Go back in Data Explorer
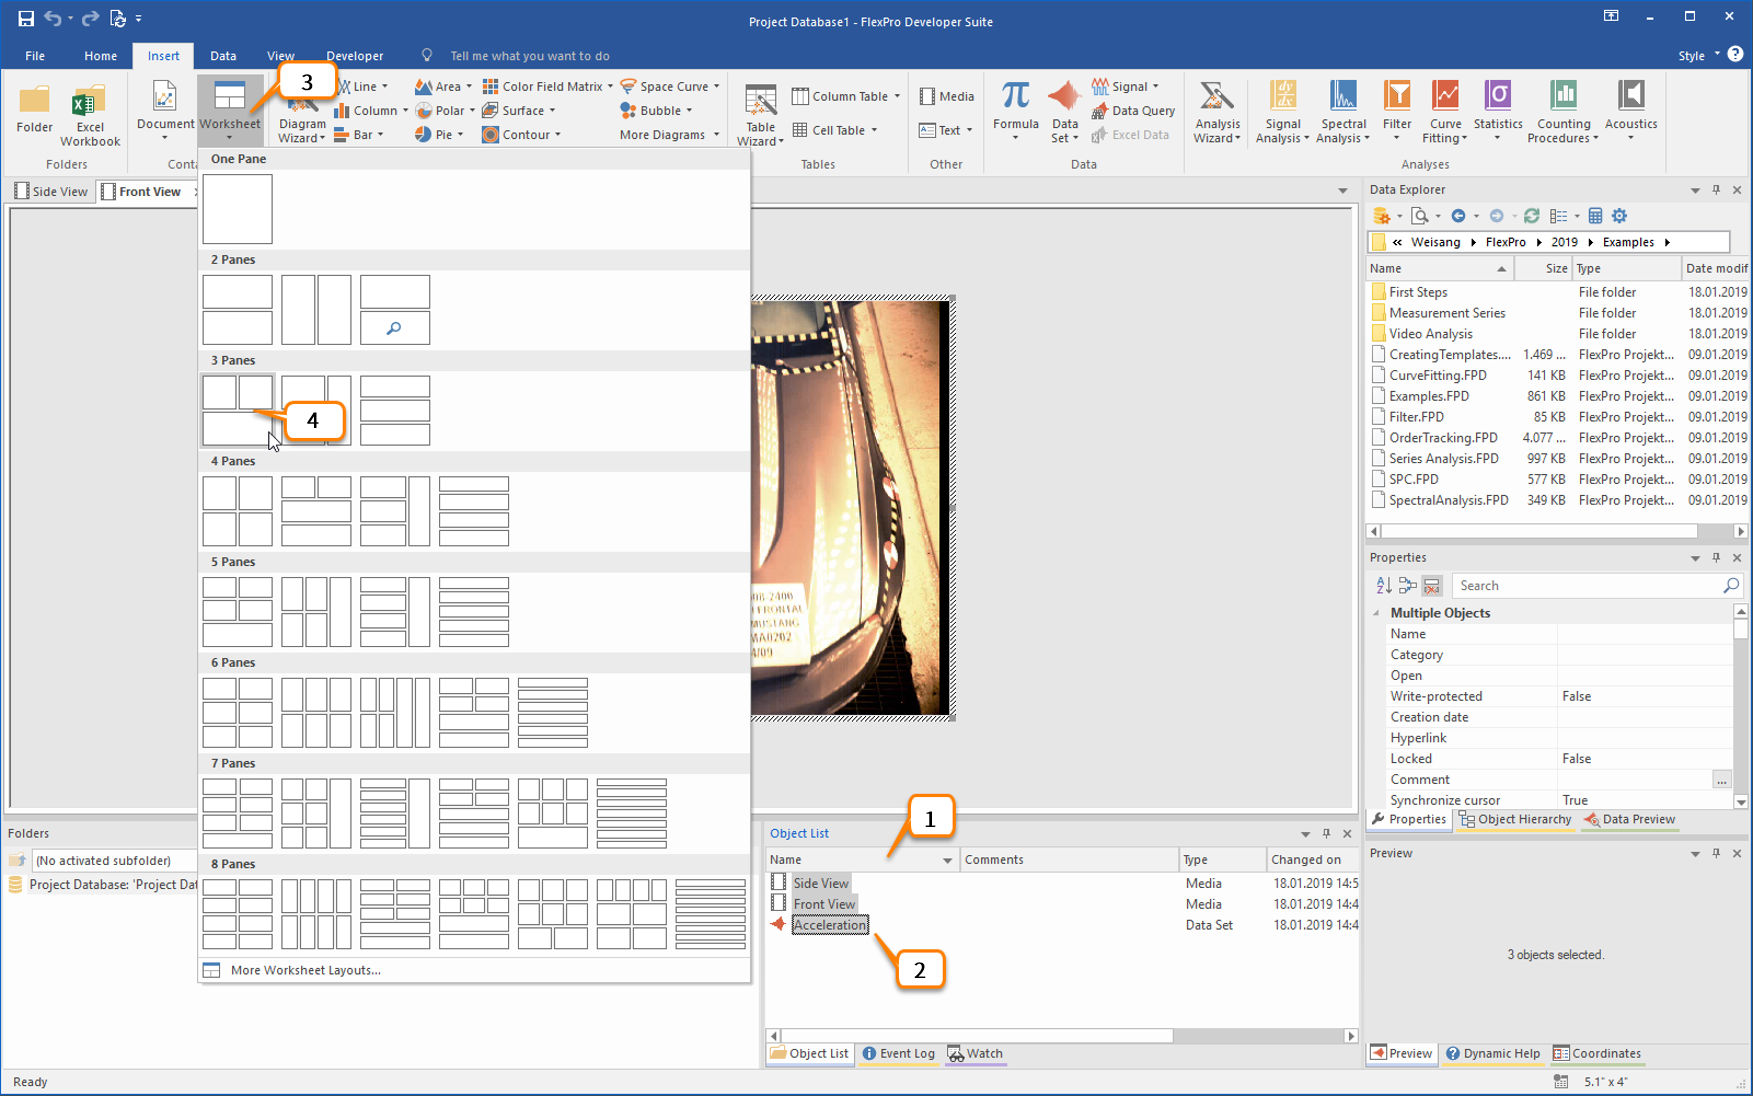Viewport: 1753px width, 1096px height. pyautogui.click(x=1458, y=216)
